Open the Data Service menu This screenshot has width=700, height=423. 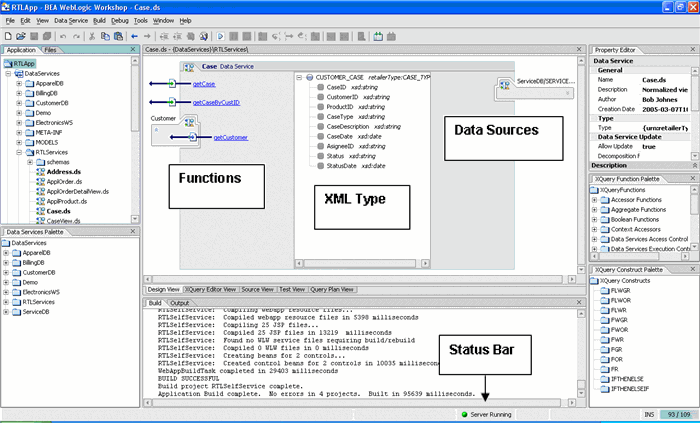click(71, 21)
